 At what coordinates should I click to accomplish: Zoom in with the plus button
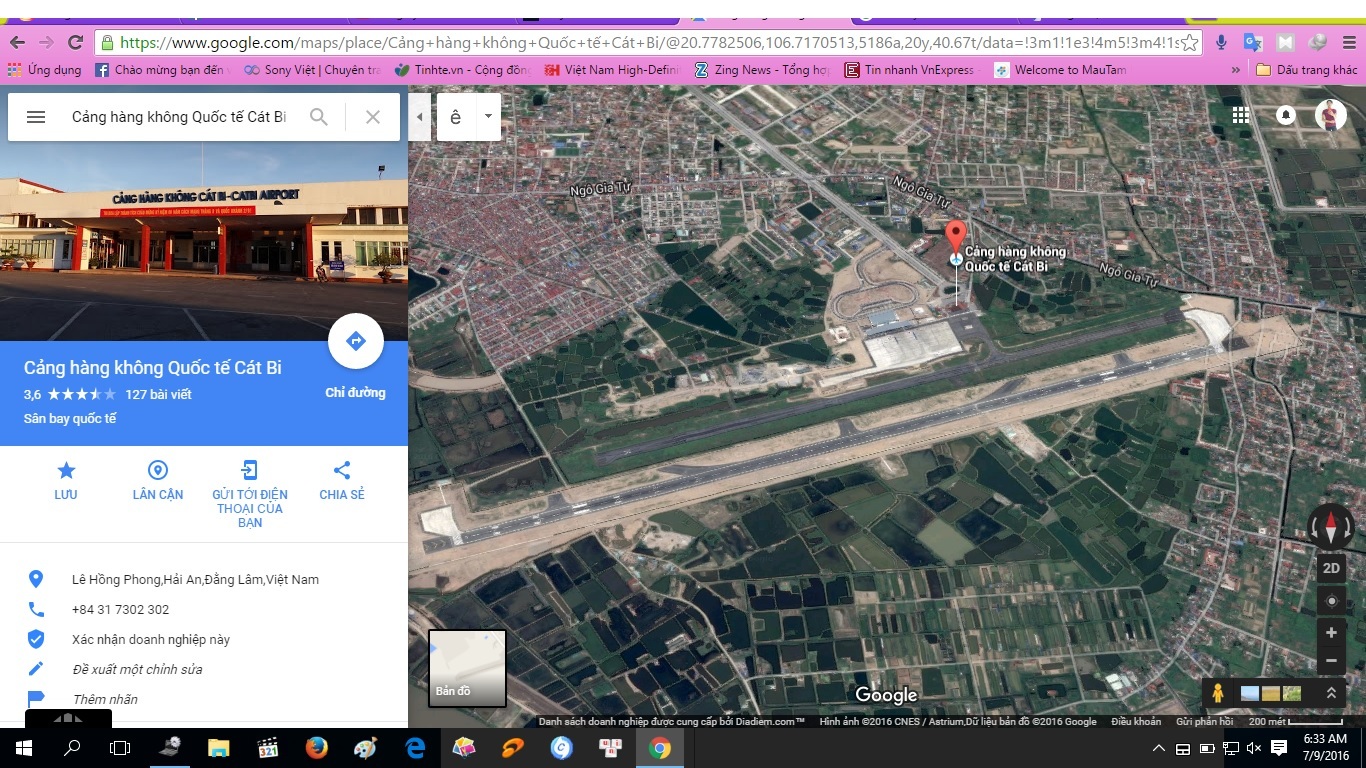1331,633
